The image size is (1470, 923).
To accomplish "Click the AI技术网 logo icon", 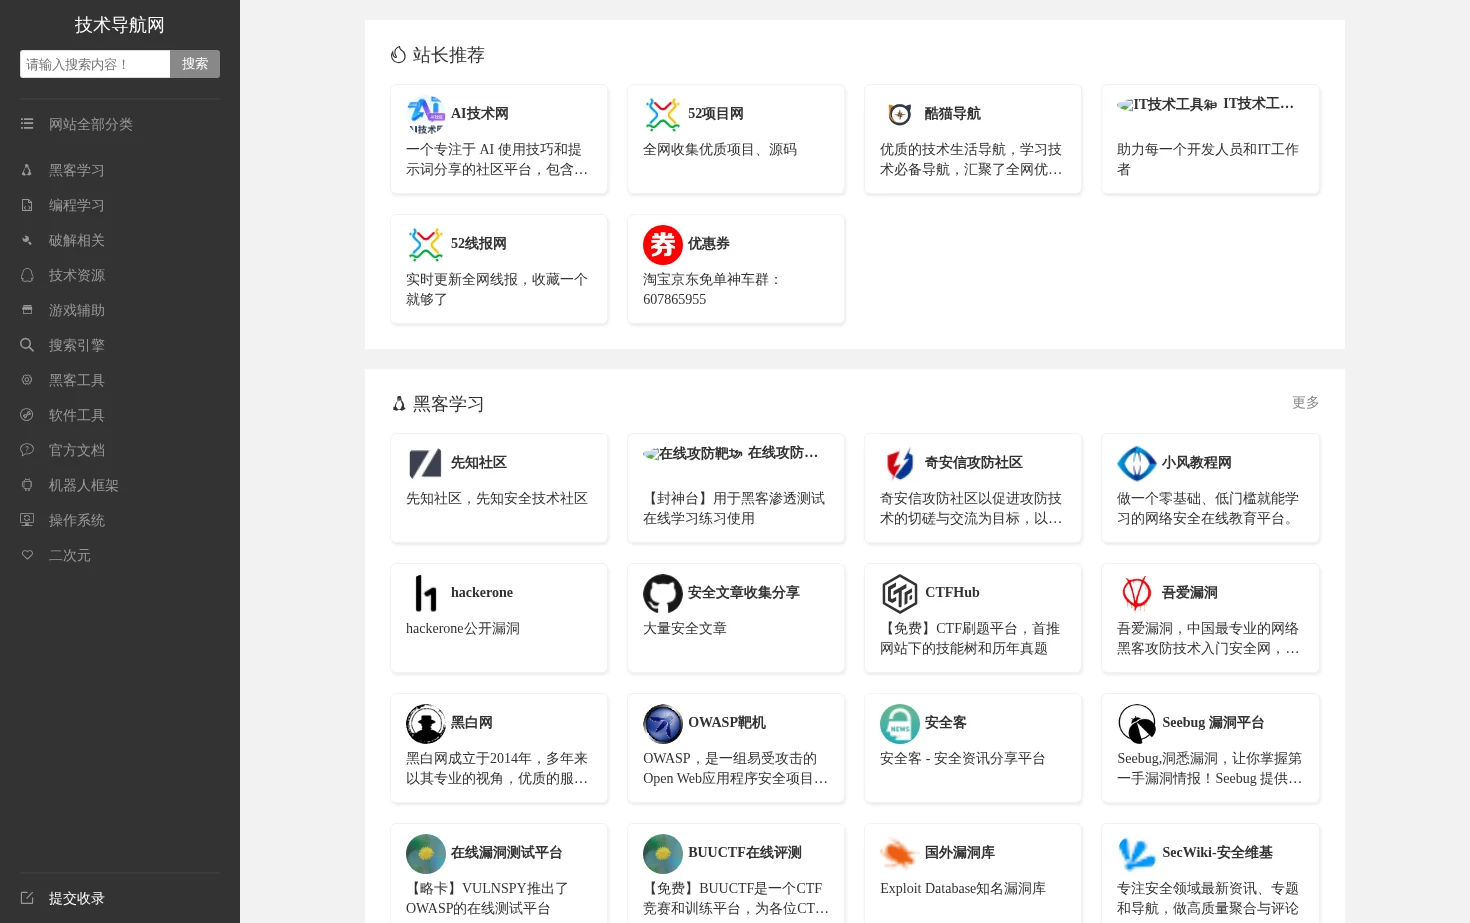I will pos(426,115).
